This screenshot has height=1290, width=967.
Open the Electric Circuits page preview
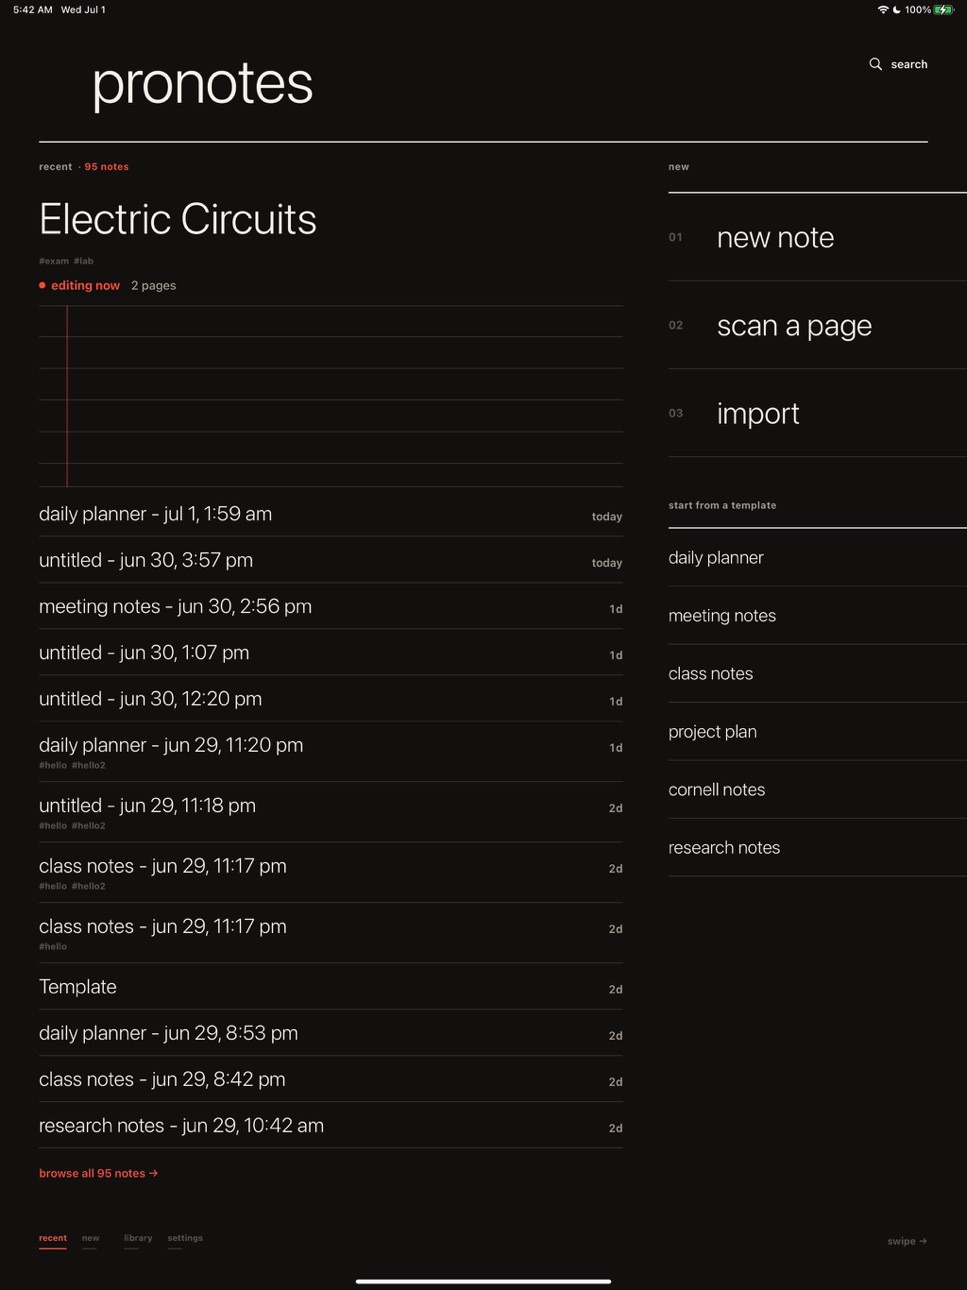pos(331,396)
